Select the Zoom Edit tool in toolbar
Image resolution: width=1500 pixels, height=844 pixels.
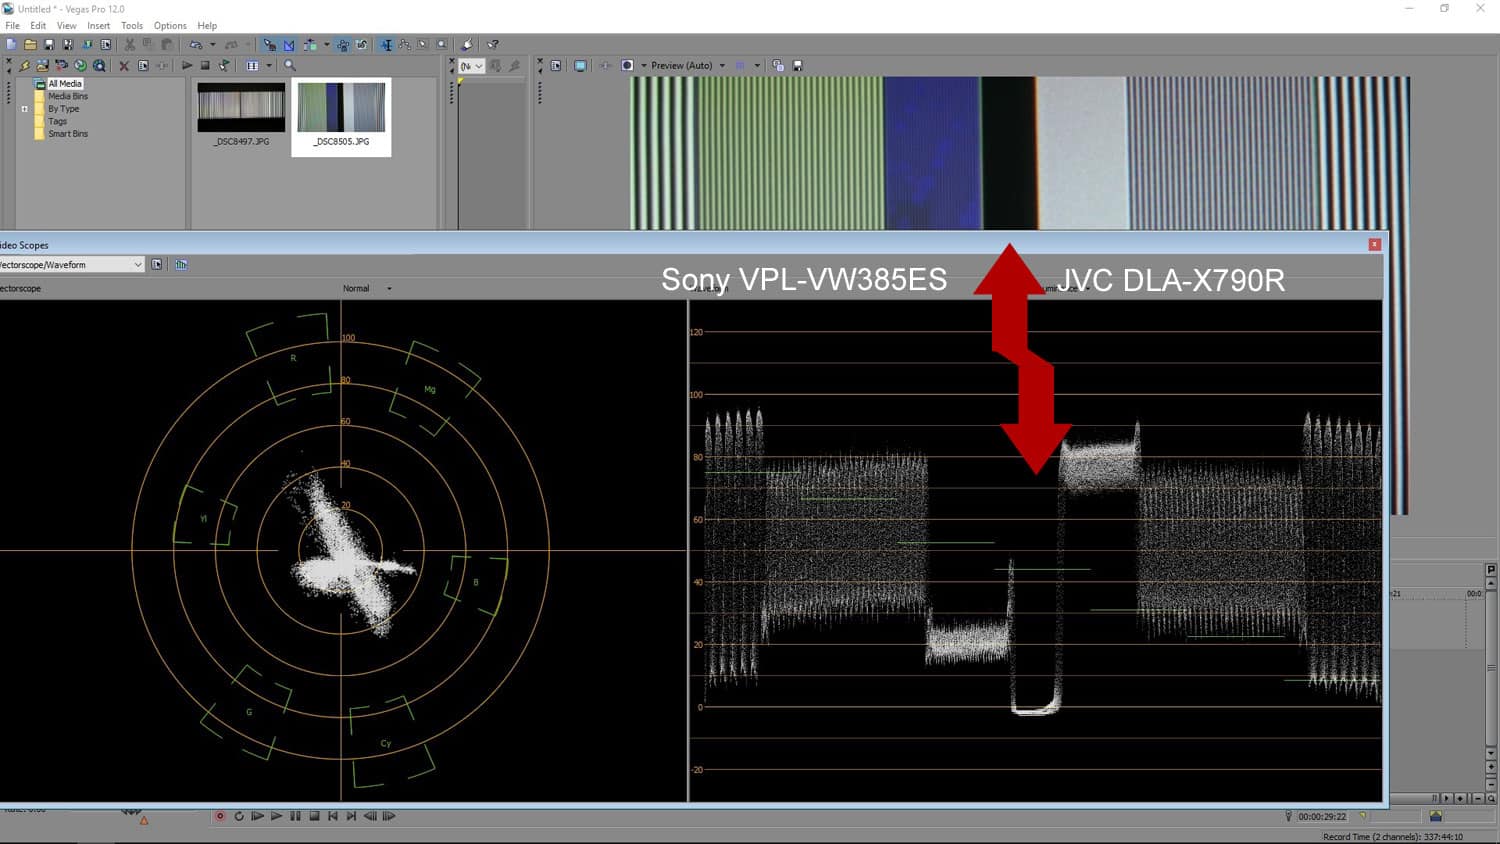[x=441, y=44]
